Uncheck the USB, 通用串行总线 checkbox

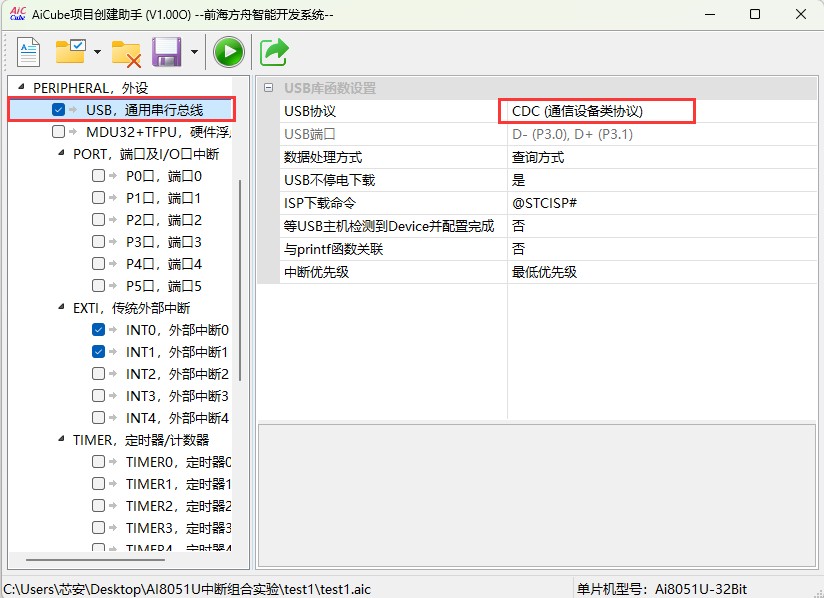tap(58, 109)
